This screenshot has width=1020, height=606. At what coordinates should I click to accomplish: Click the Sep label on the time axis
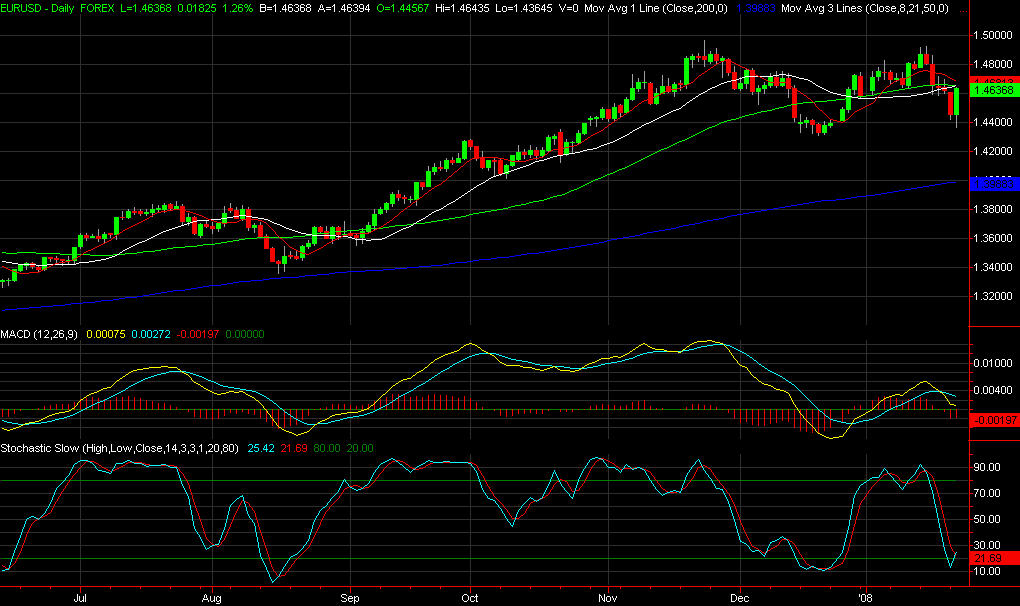tap(350, 598)
